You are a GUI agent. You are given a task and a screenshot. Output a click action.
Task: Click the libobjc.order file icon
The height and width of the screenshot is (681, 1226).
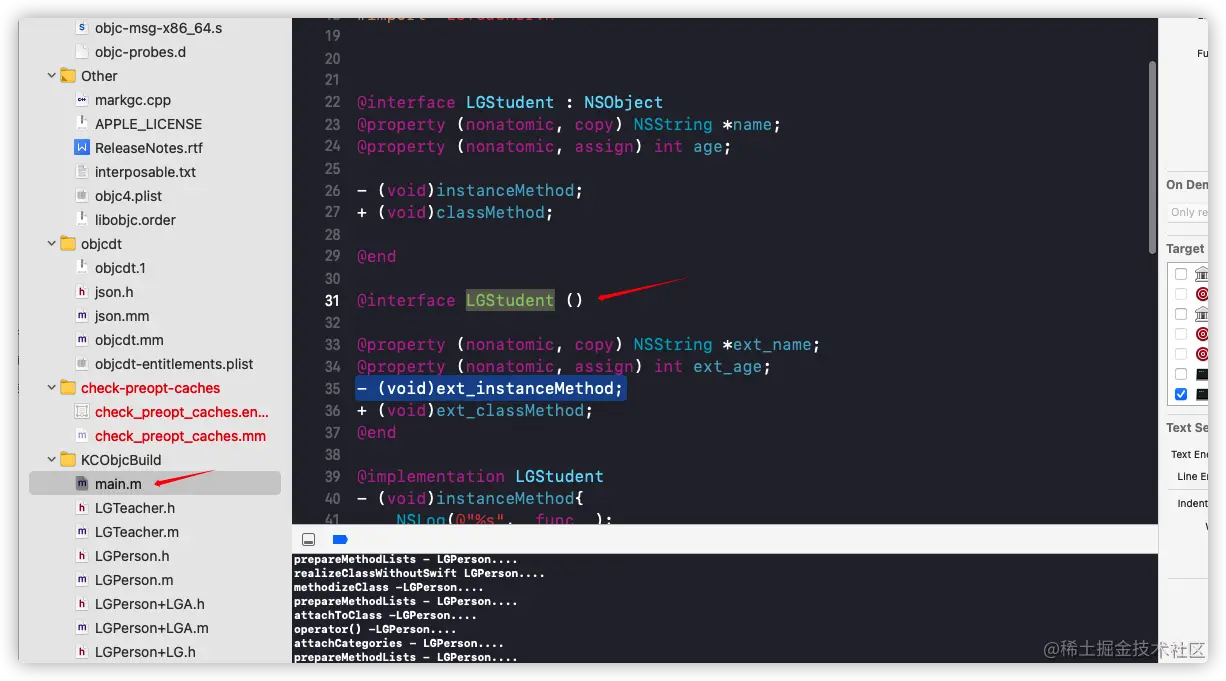[82, 220]
